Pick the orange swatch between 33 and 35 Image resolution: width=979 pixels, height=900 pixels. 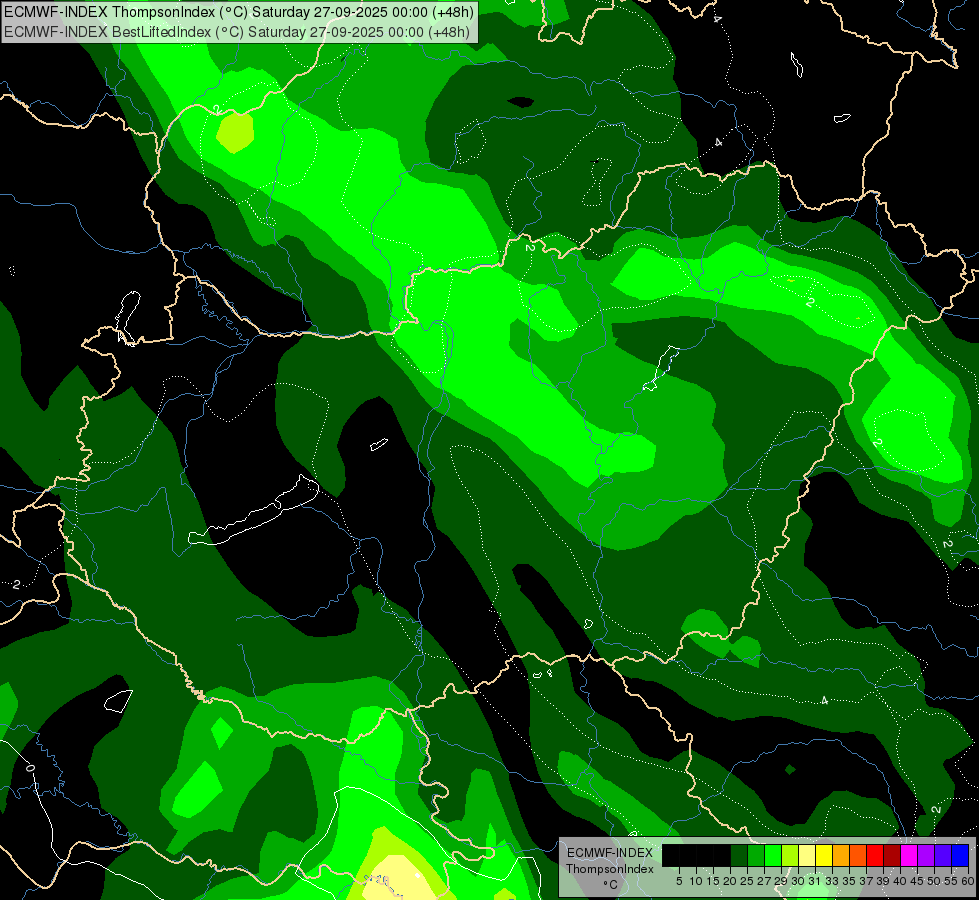click(841, 855)
